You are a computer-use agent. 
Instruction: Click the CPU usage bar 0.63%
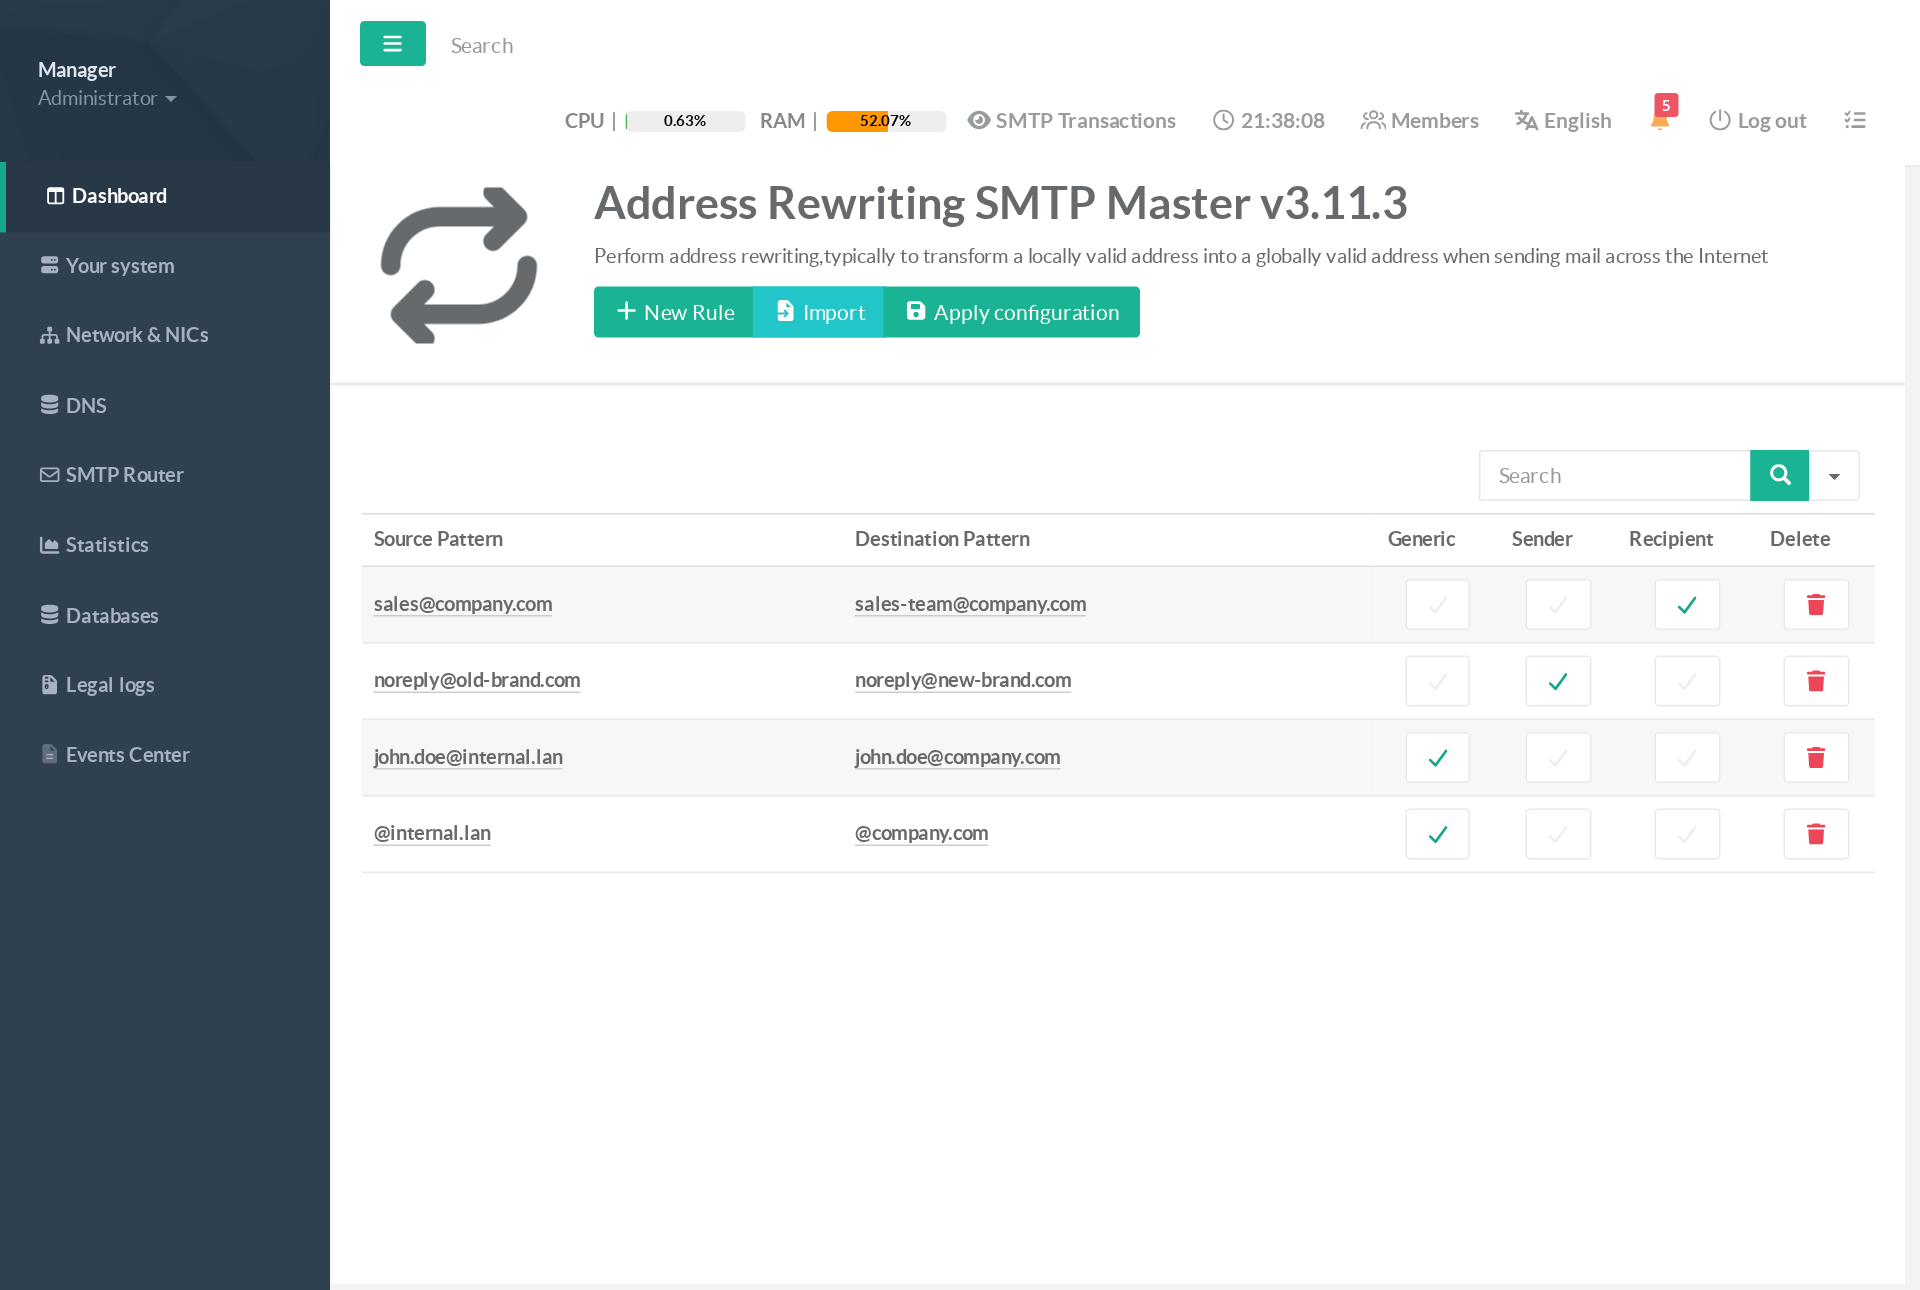pyautogui.click(x=685, y=121)
